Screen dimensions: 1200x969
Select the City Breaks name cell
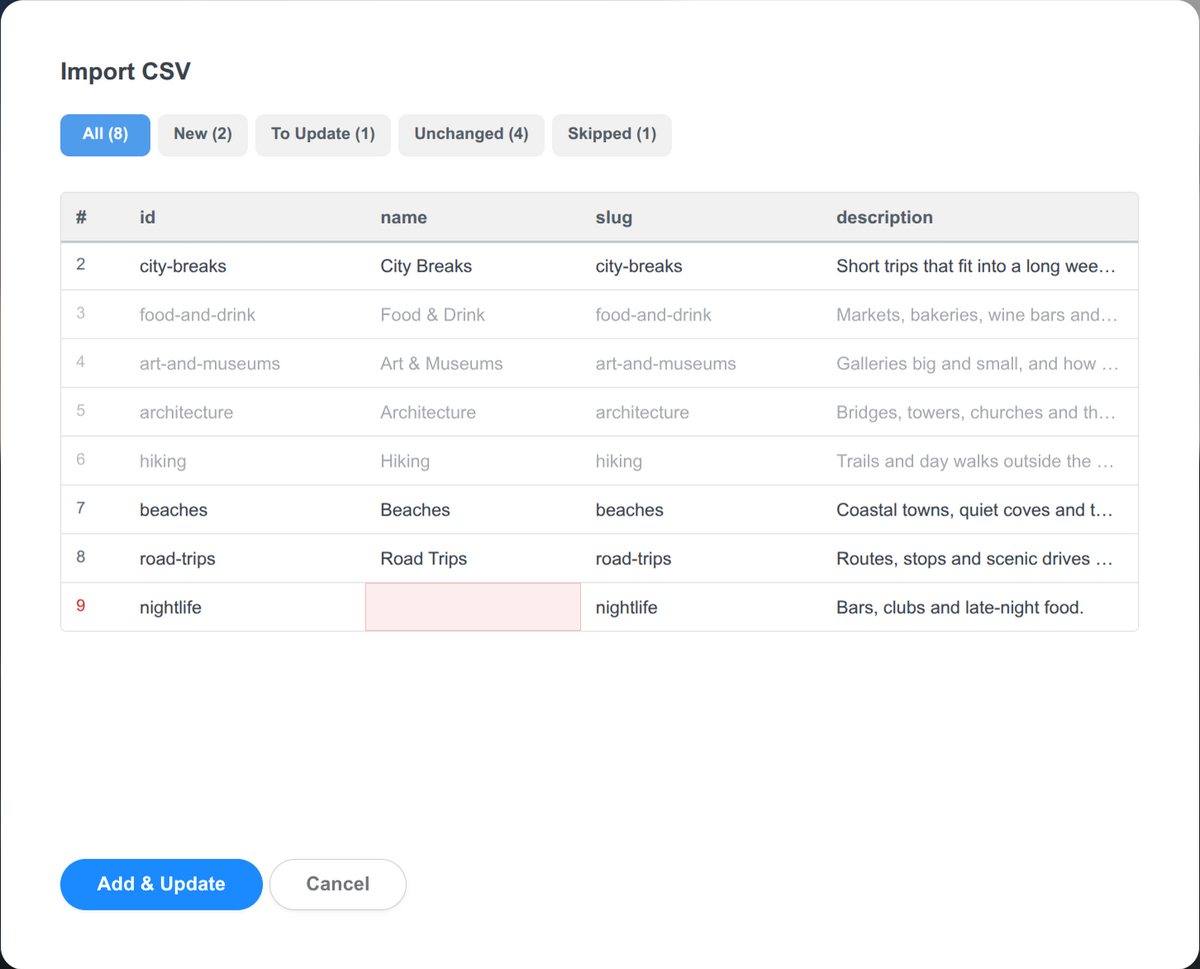click(473, 266)
